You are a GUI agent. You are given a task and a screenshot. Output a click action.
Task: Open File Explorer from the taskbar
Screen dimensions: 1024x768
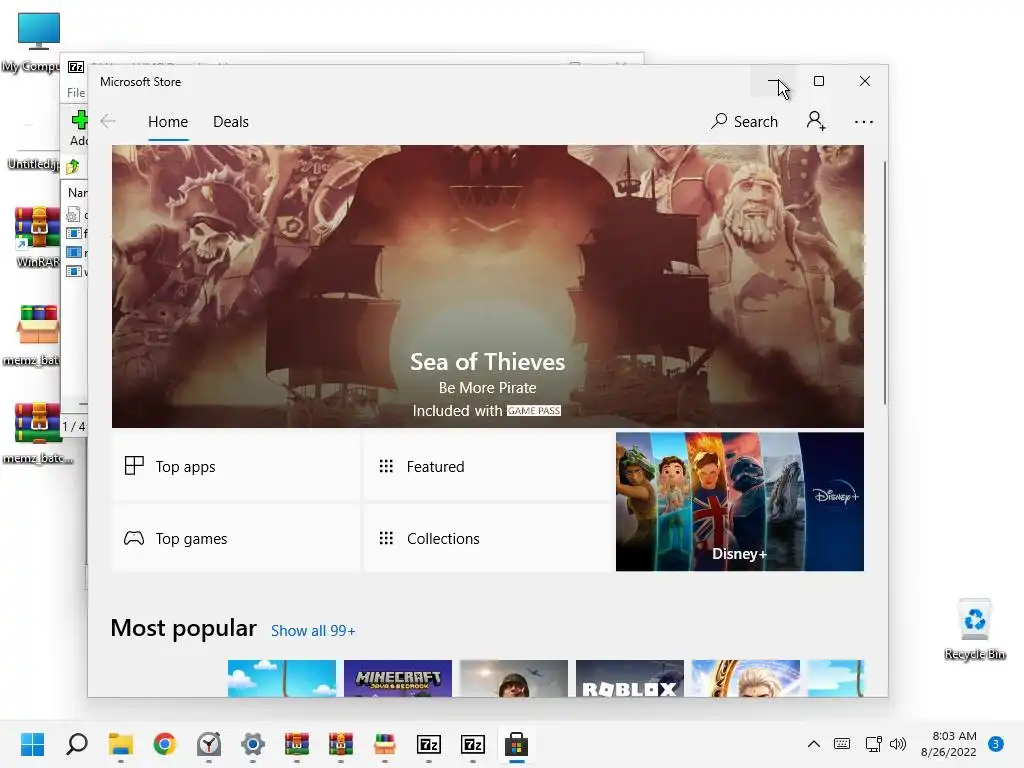[x=121, y=744]
